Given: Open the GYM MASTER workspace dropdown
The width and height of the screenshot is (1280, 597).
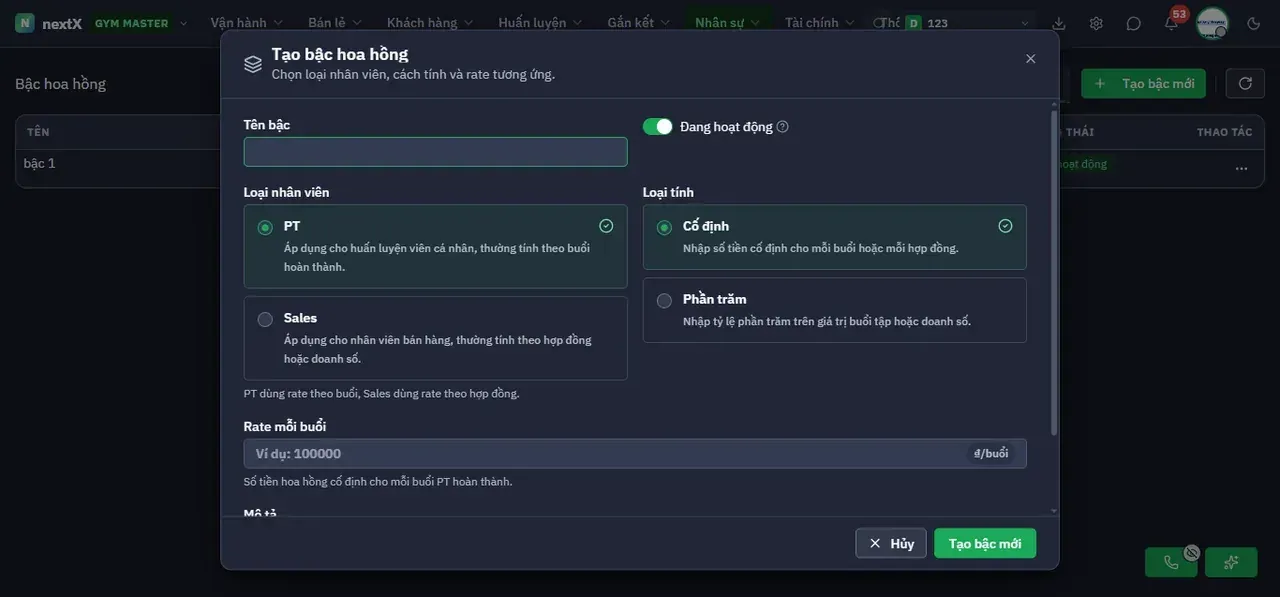Looking at the screenshot, I should point(140,23).
